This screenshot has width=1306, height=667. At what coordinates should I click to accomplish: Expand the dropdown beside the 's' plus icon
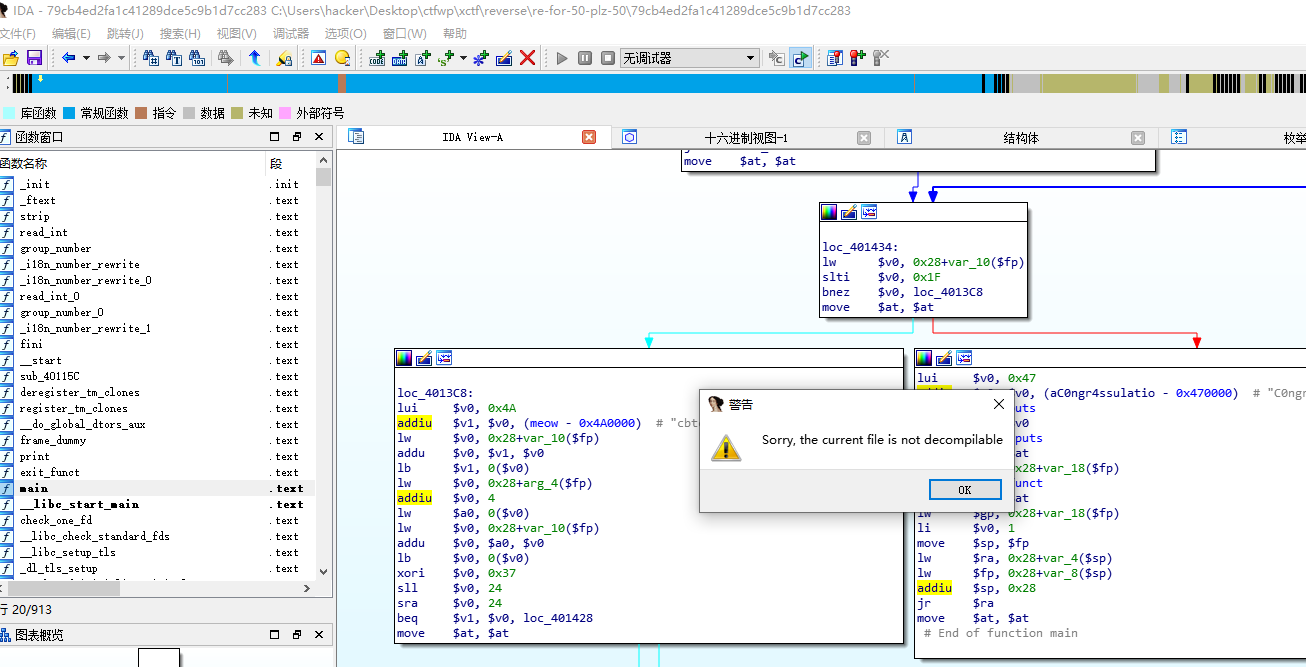(463, 58)
